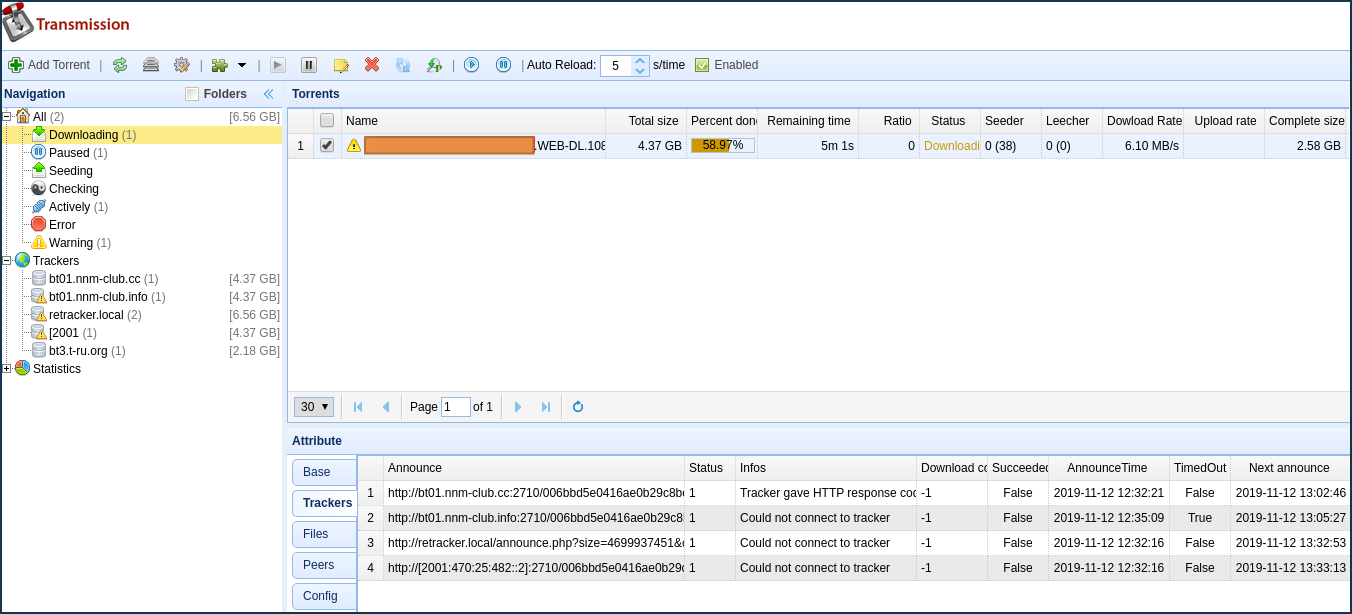Collapse the All tree node

pos(7,116)
